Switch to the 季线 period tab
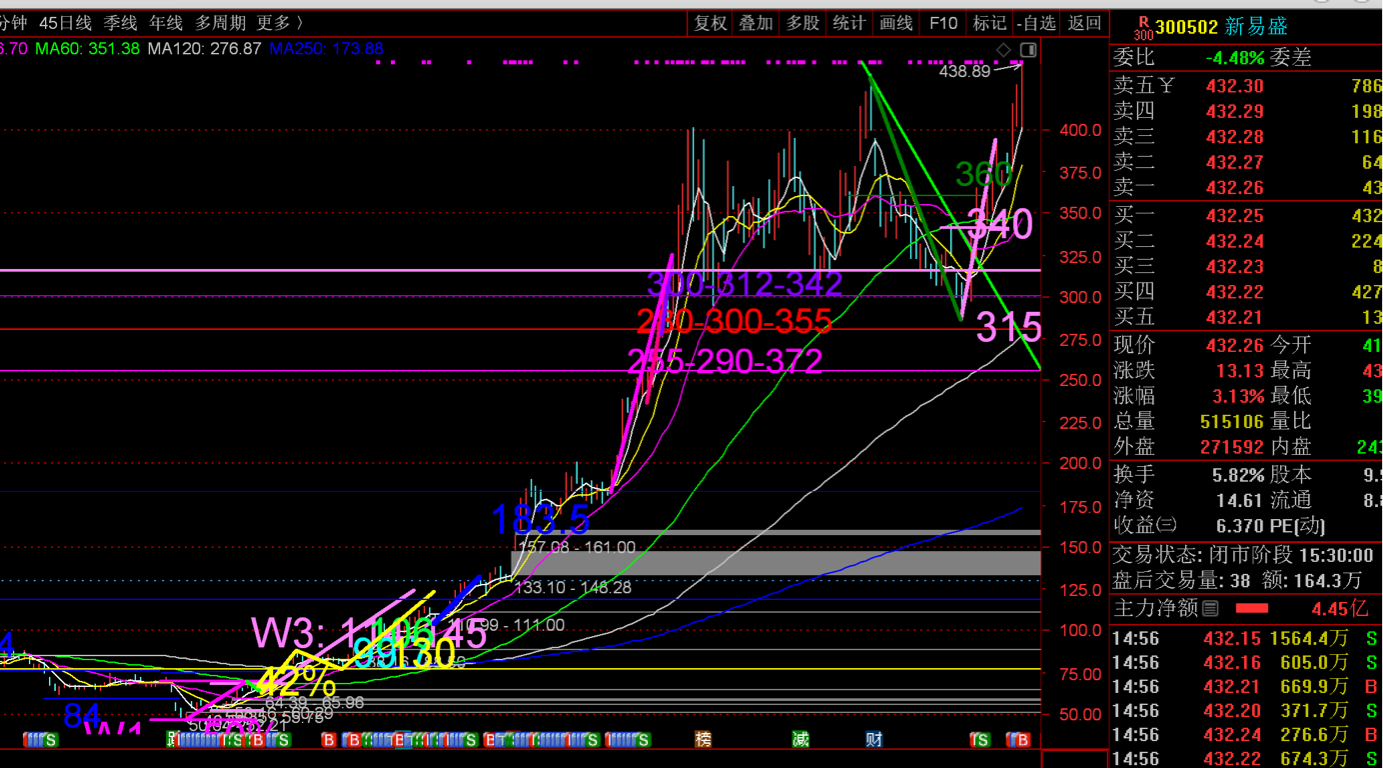1383x769 pixels. click(x=121, y=22)
